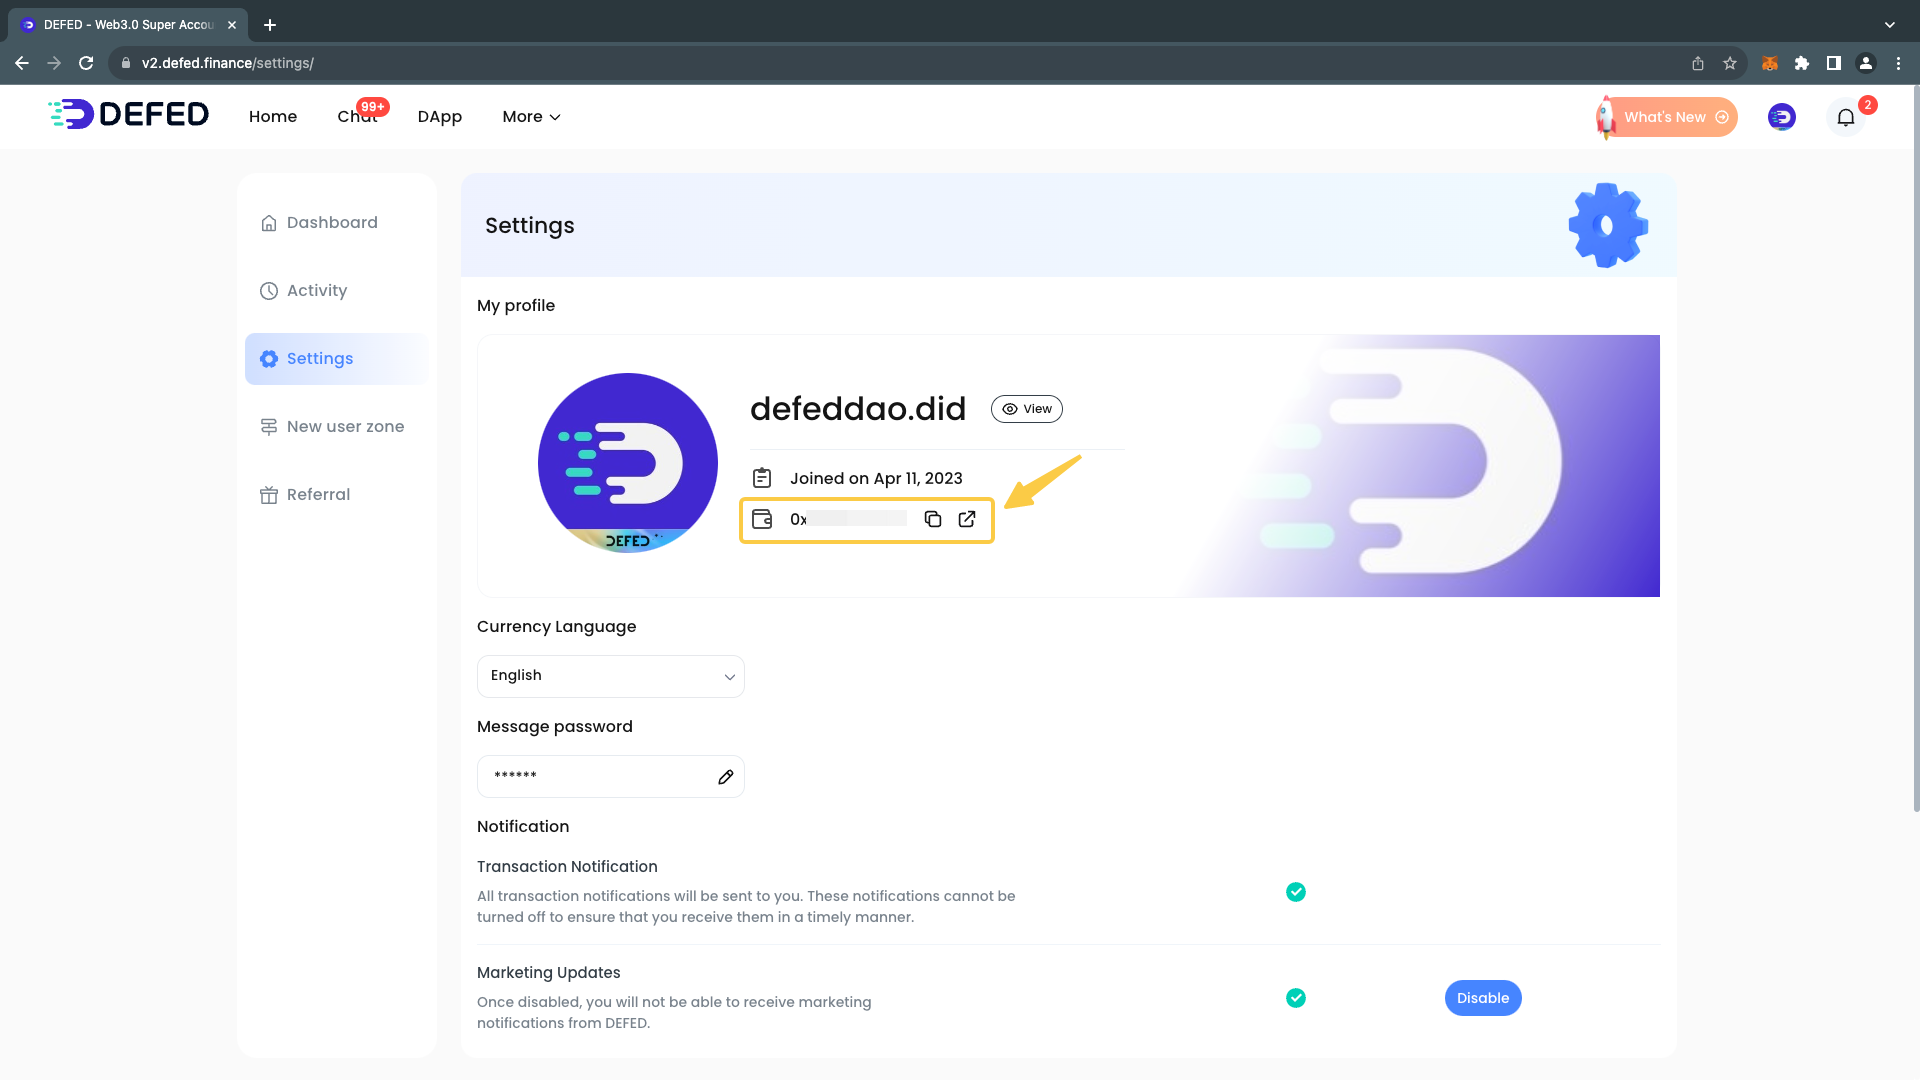Click the DEFED logo in header
The width and height of the screenshot is (1920, 1080).
point(129,115)
